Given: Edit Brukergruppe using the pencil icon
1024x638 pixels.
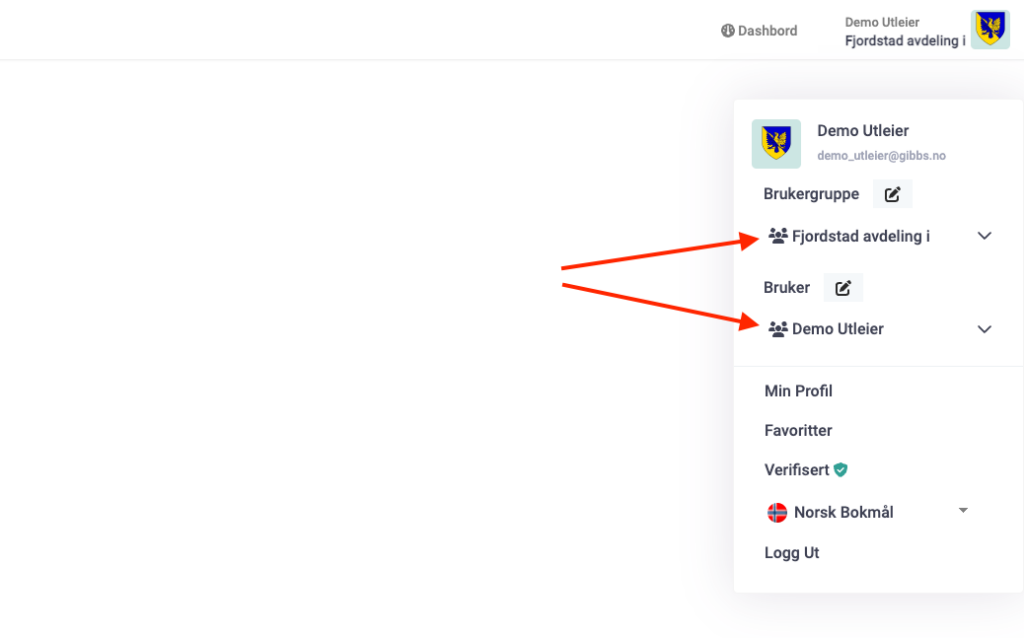Looking at the screenshot, I should click(x=892, y=194).
